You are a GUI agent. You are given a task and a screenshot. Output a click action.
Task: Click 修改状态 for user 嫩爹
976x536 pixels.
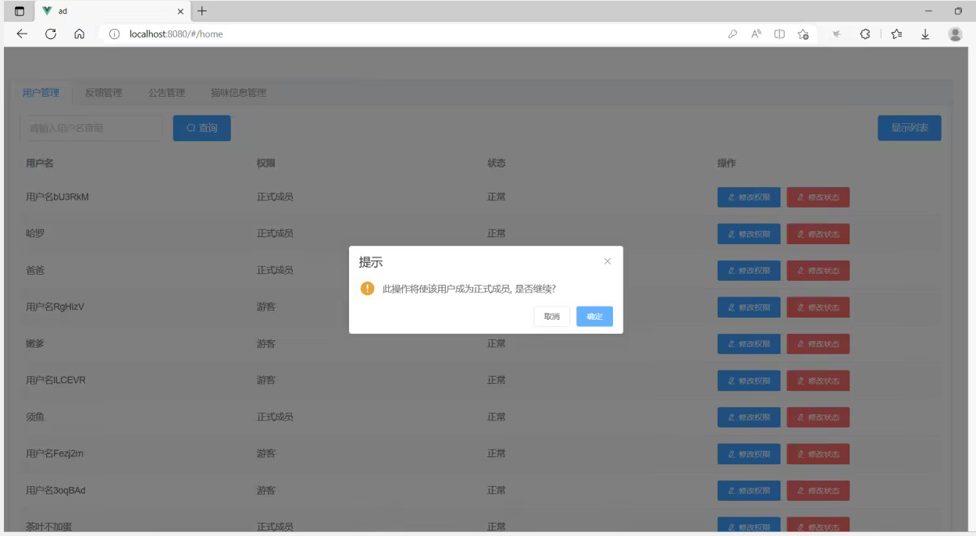pos(818,344)
